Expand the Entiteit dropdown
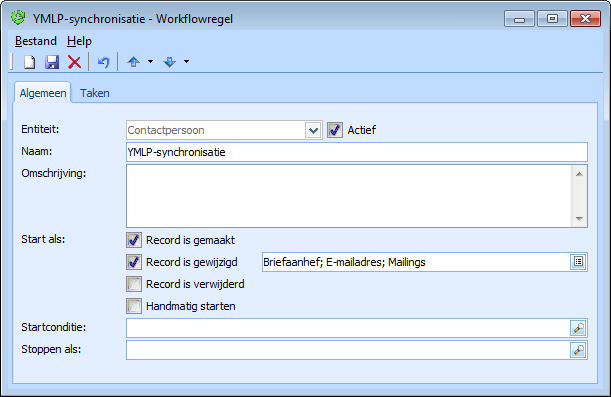This screenshot has height=397, width=611. tap(313, 130)
